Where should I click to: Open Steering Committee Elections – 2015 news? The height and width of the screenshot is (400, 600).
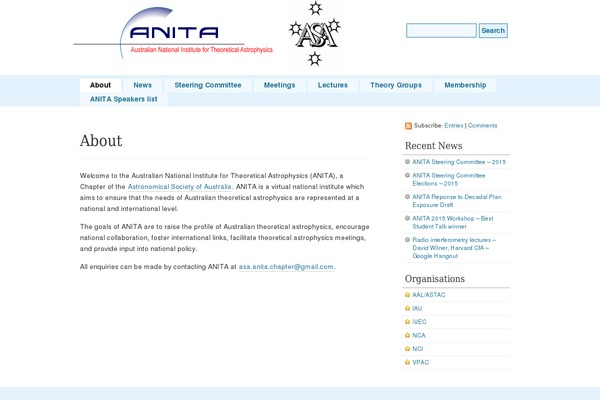448,180
